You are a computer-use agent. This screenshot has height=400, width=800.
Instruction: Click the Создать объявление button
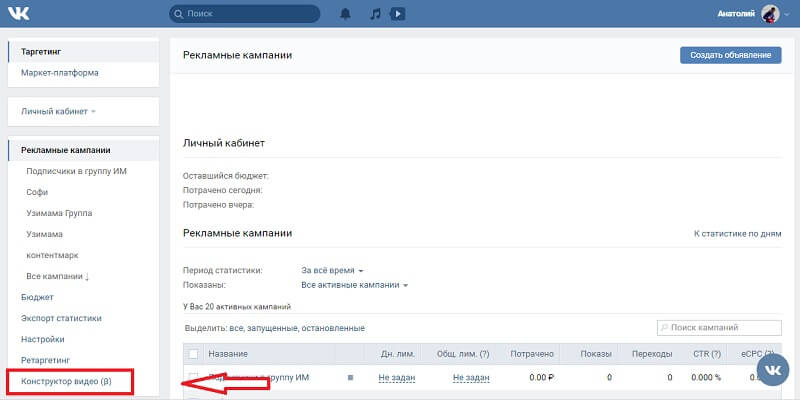(730, 55)
